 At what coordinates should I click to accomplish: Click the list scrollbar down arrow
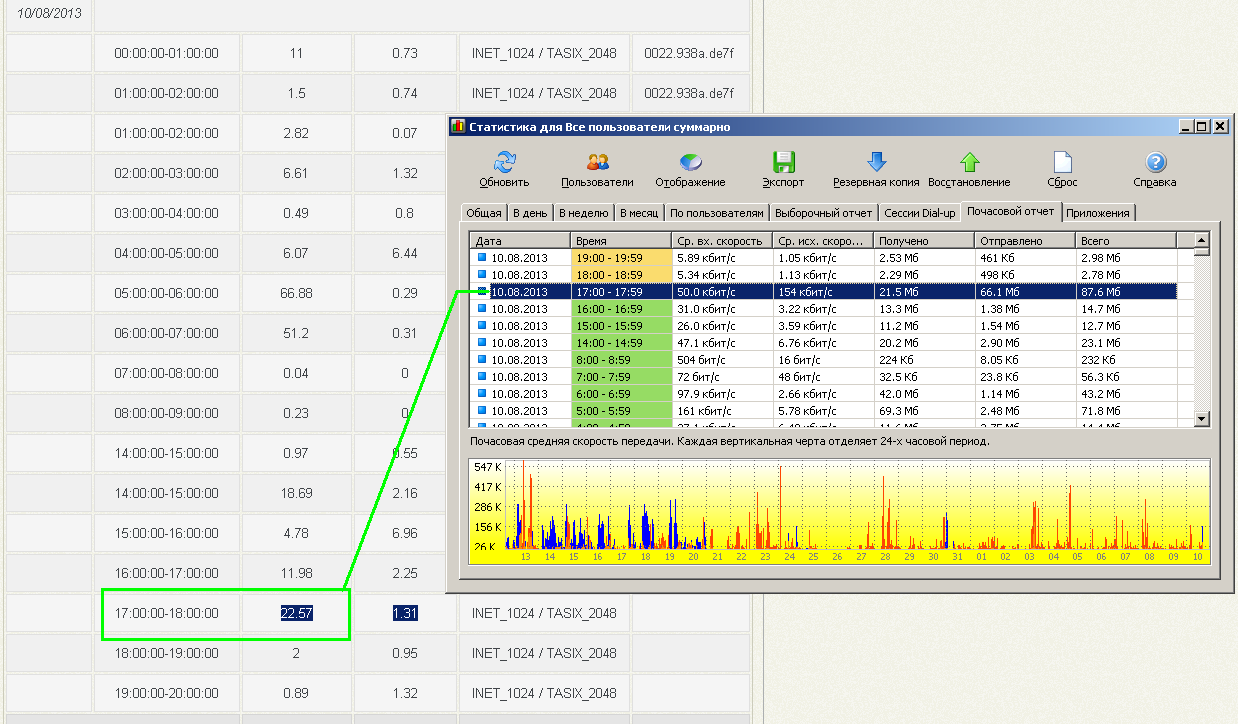(1202, 419)
